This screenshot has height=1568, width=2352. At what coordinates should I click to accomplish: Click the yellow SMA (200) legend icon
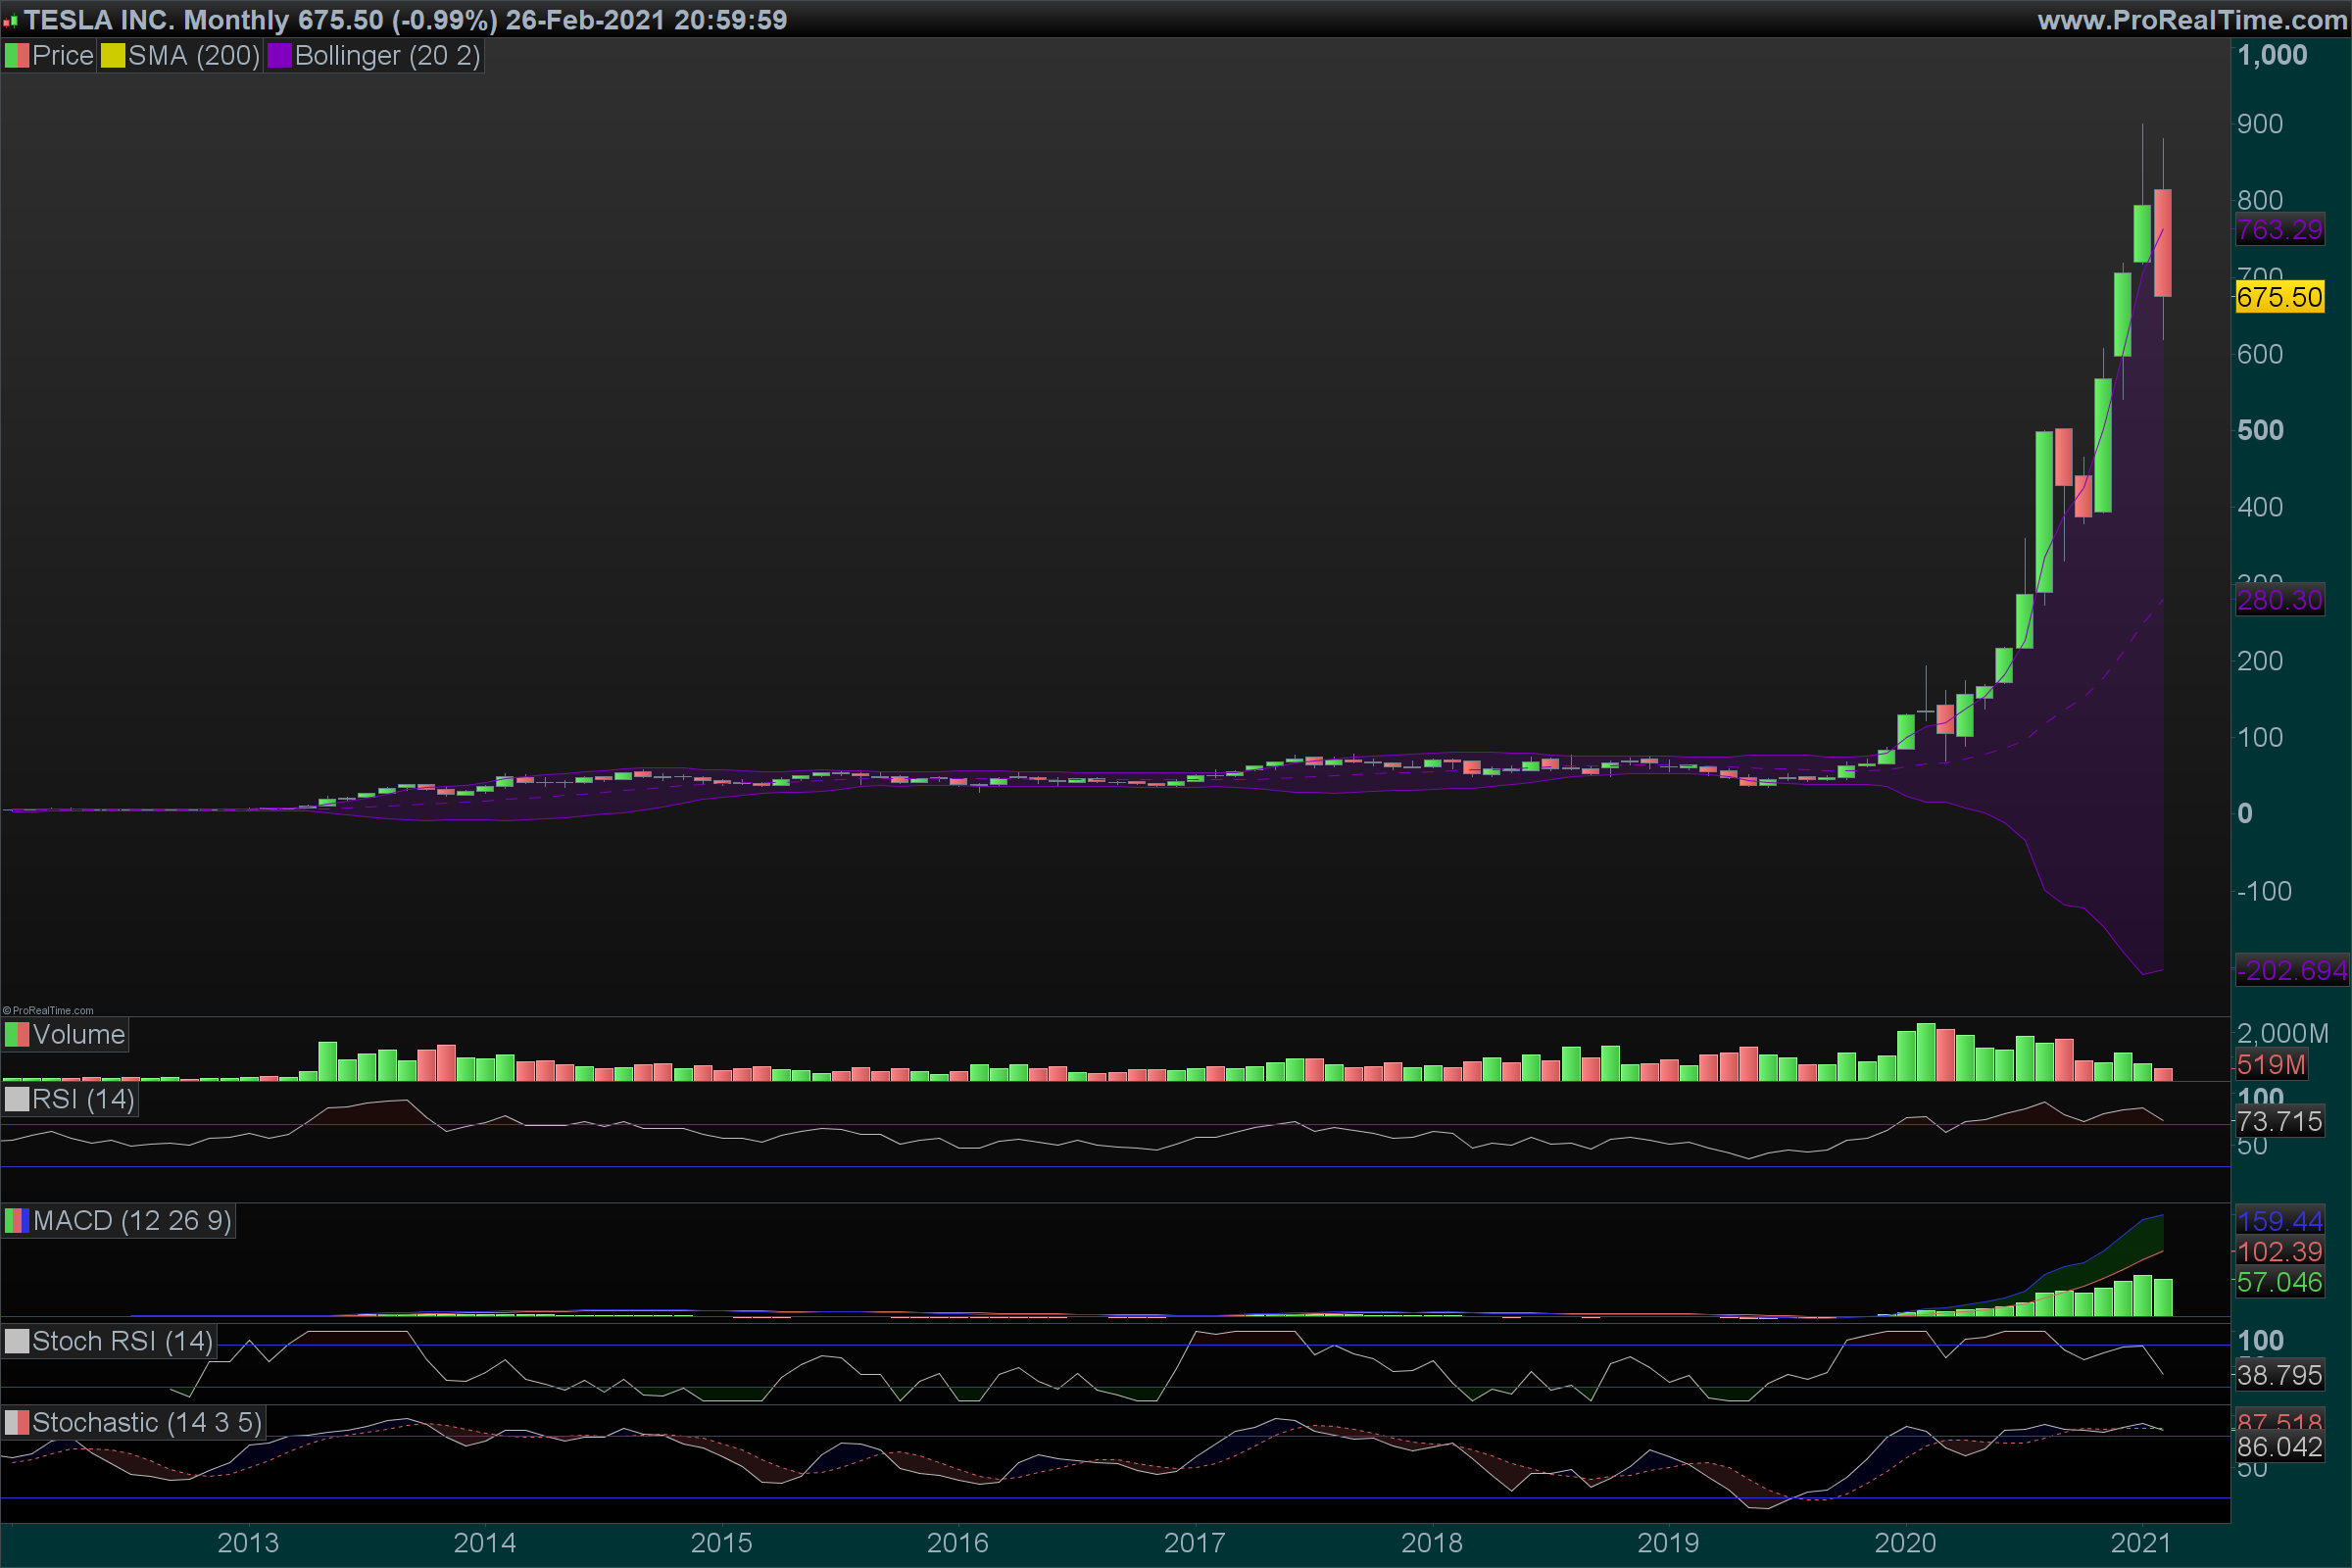[x=112, y=56]
